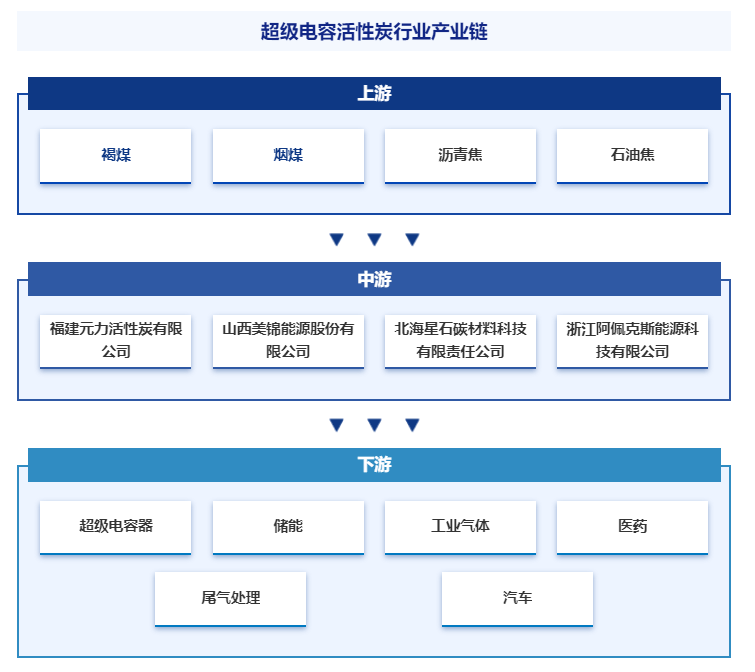Select 浙江阿佩克斯能源科技有限公司 box
The width and height of the screenshot is (755, 672).
(x=632, y=340)
